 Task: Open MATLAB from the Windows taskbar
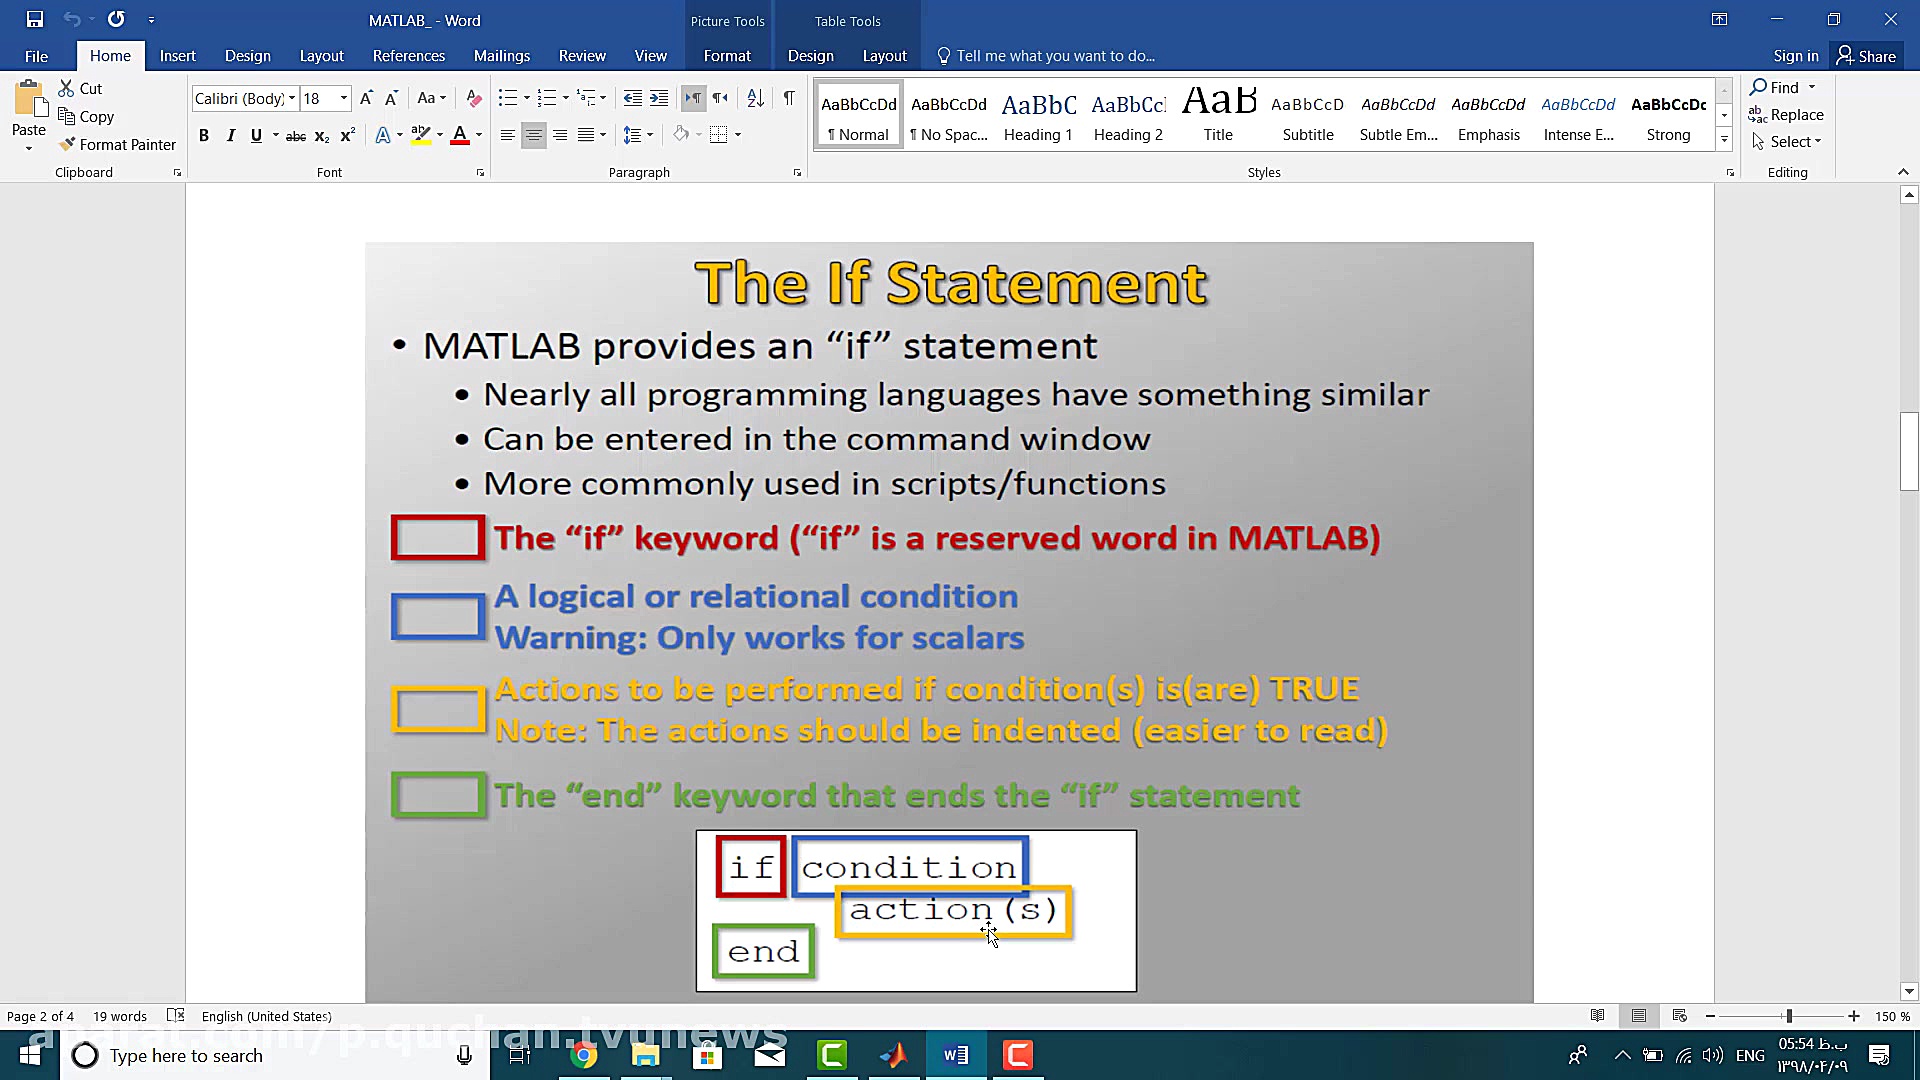893,1055
